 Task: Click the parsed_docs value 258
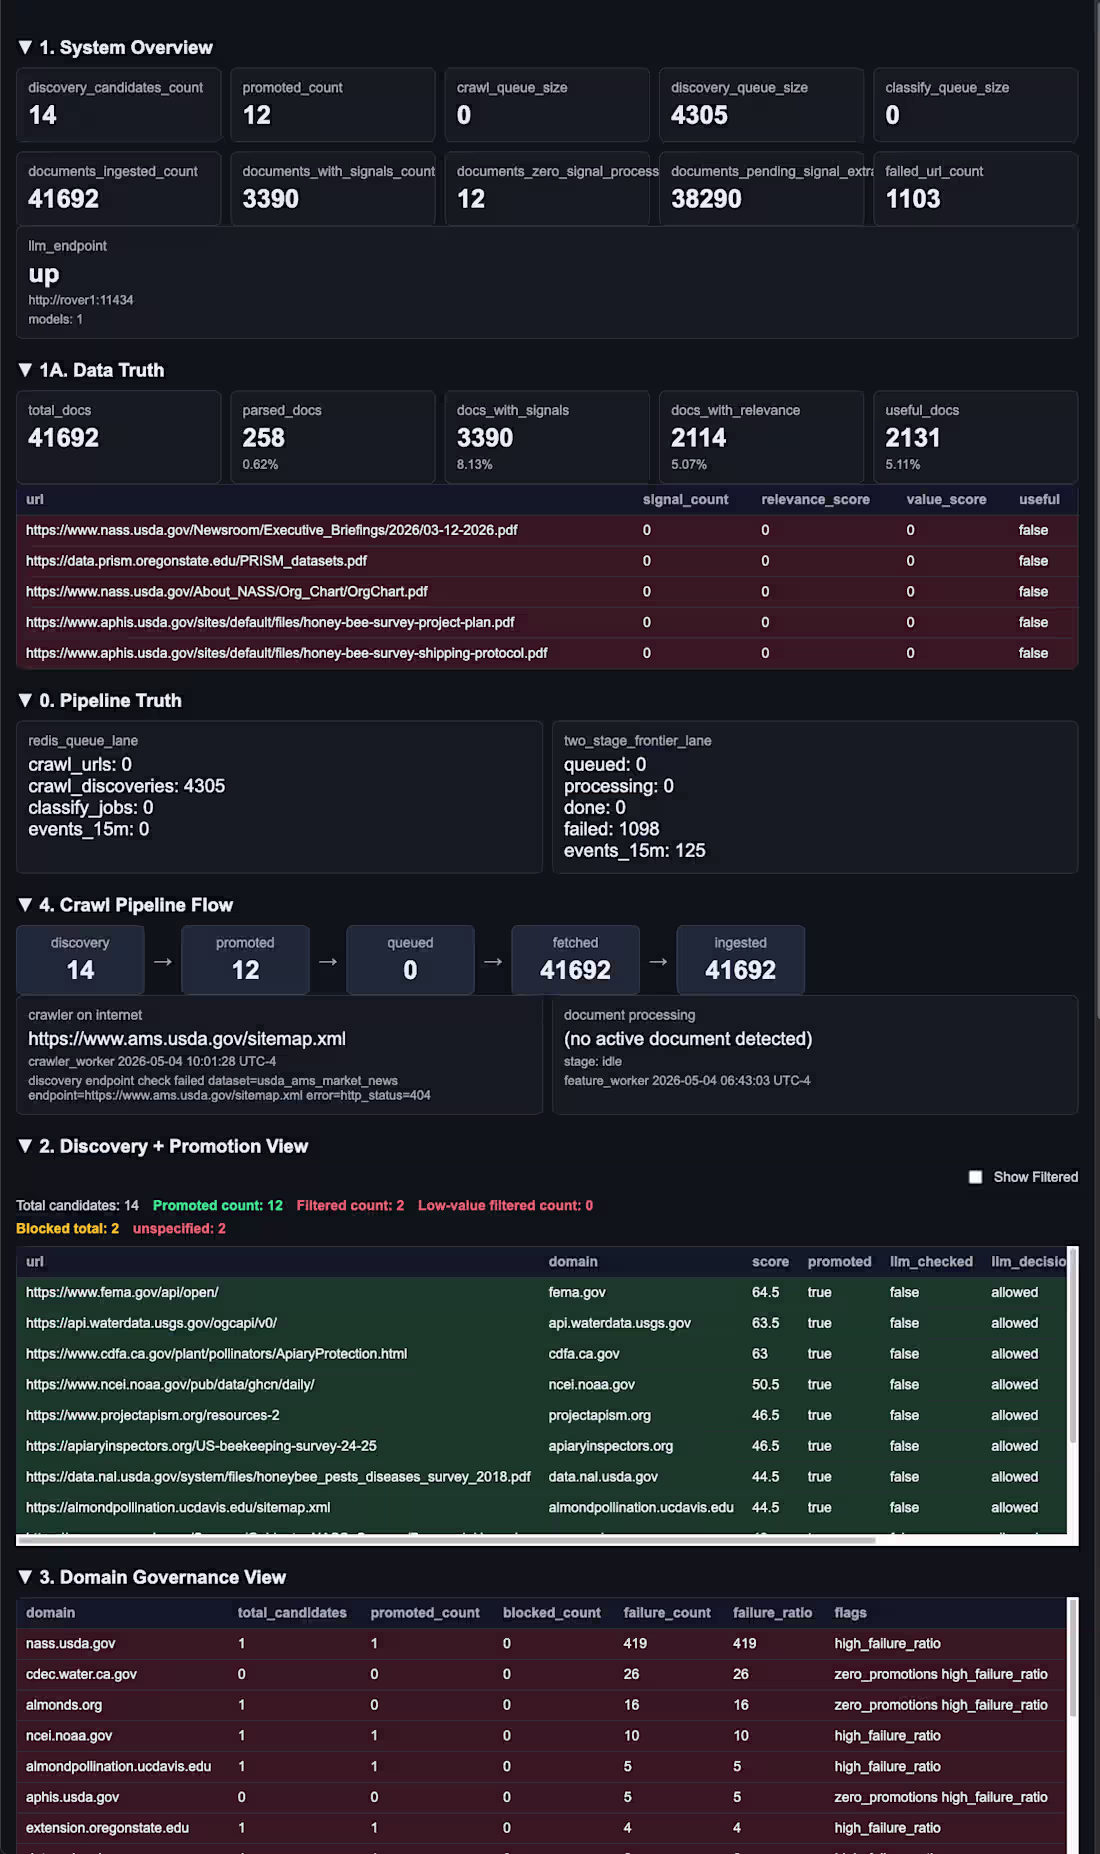[x=263, y=438]
